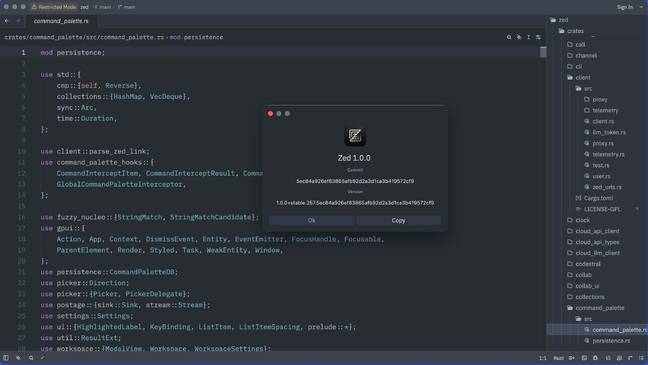Click Ok in the About Zed dialog

311,220
